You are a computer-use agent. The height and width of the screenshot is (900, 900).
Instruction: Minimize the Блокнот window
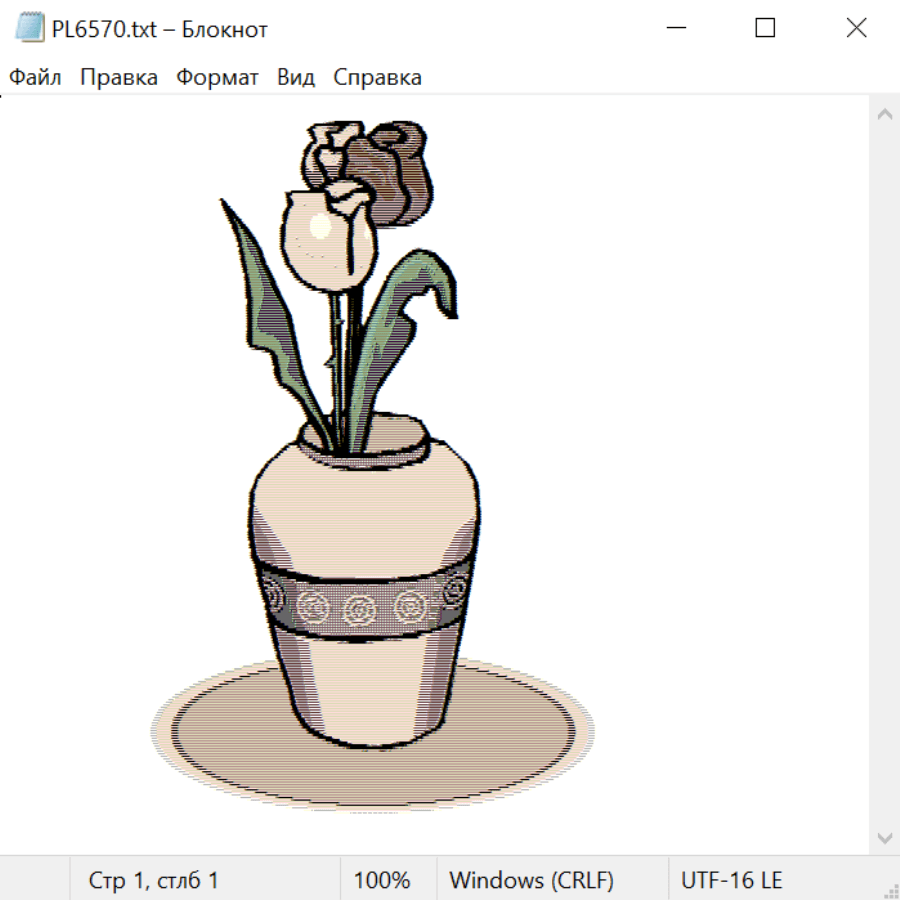(675, 28)
